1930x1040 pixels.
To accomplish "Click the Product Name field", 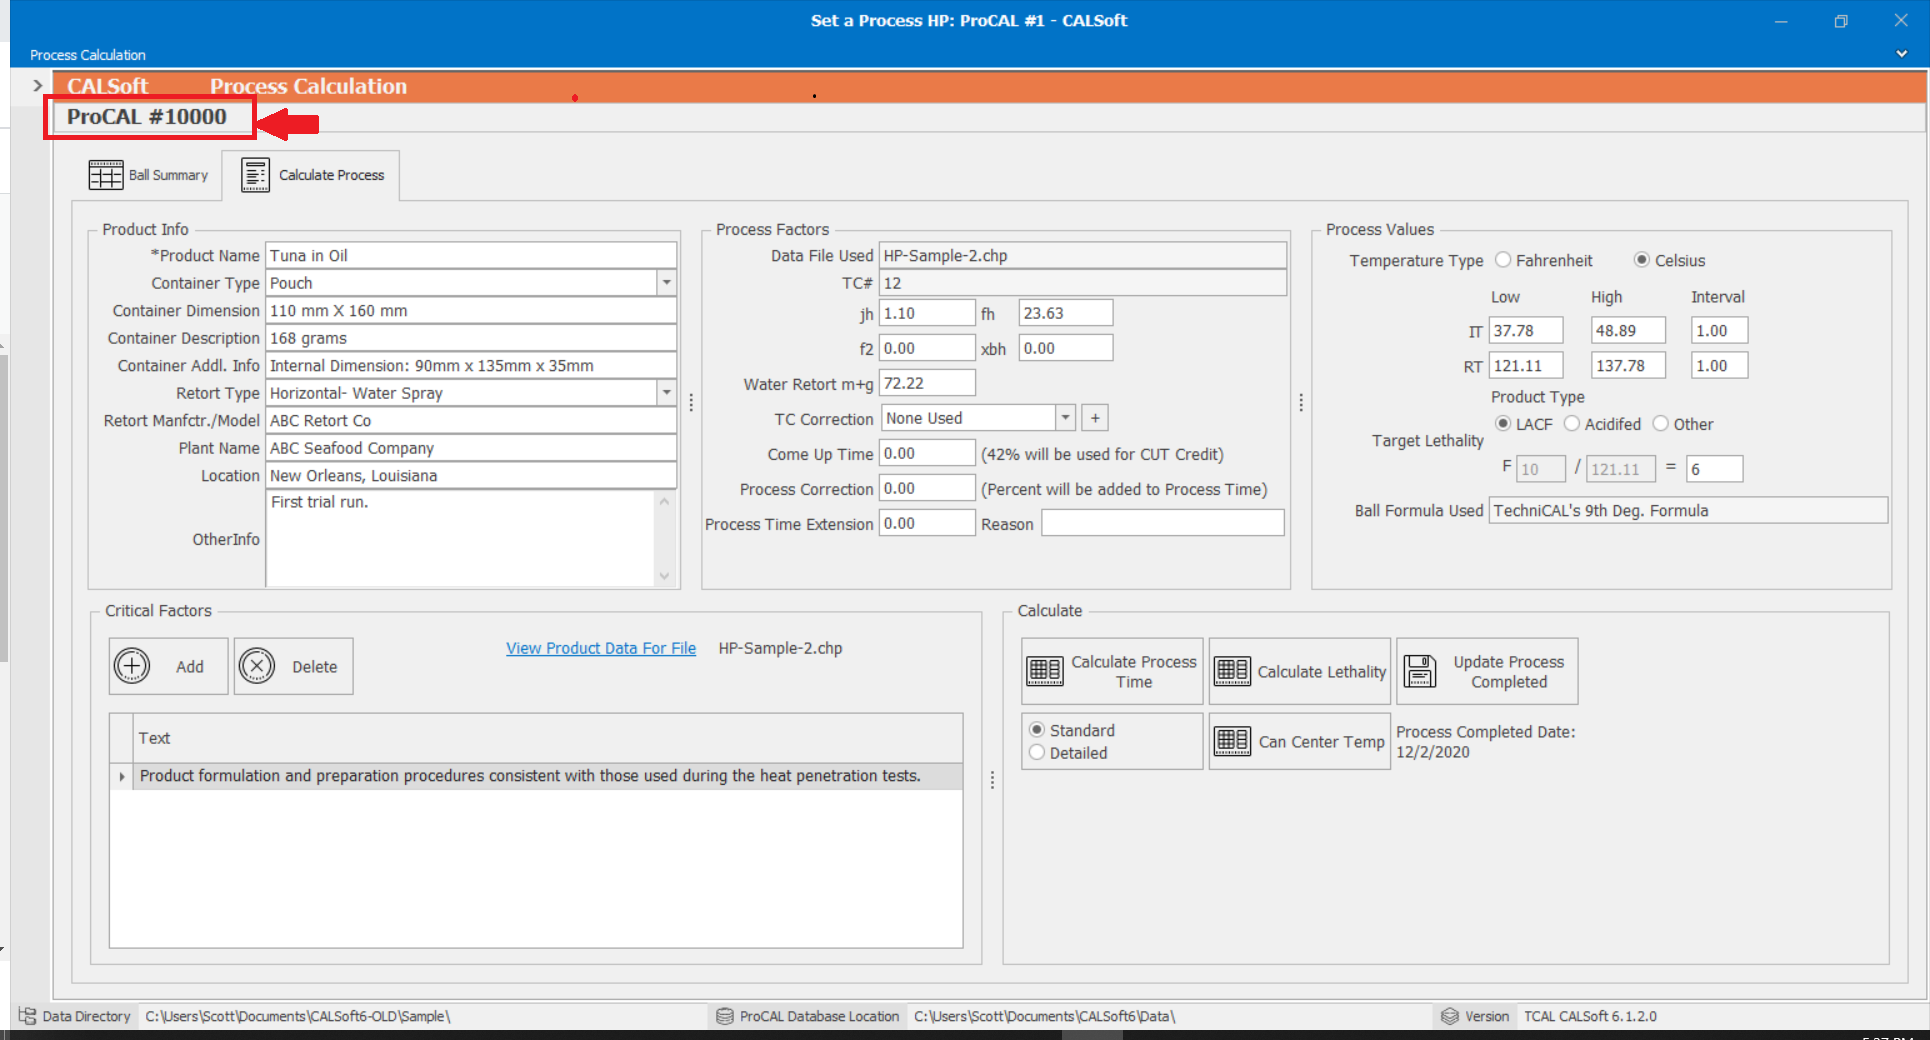I will click(x=471, y=256).
